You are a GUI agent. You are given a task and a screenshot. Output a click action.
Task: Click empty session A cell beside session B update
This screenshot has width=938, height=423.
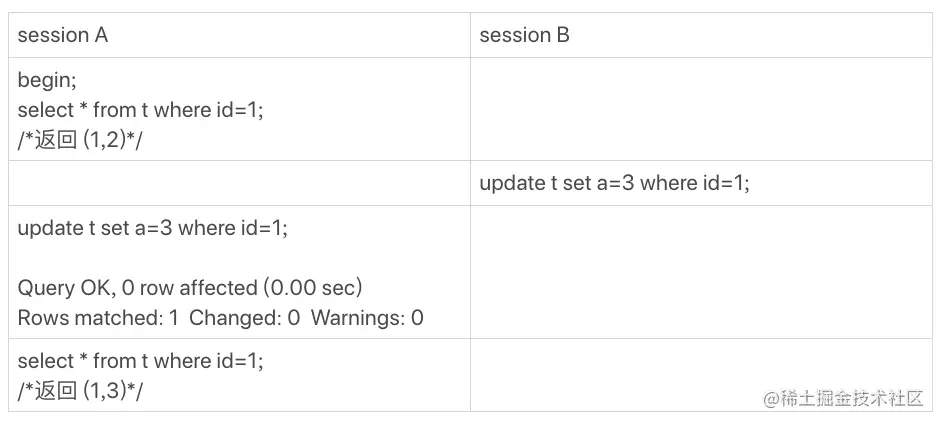click(x=239, y=183)
